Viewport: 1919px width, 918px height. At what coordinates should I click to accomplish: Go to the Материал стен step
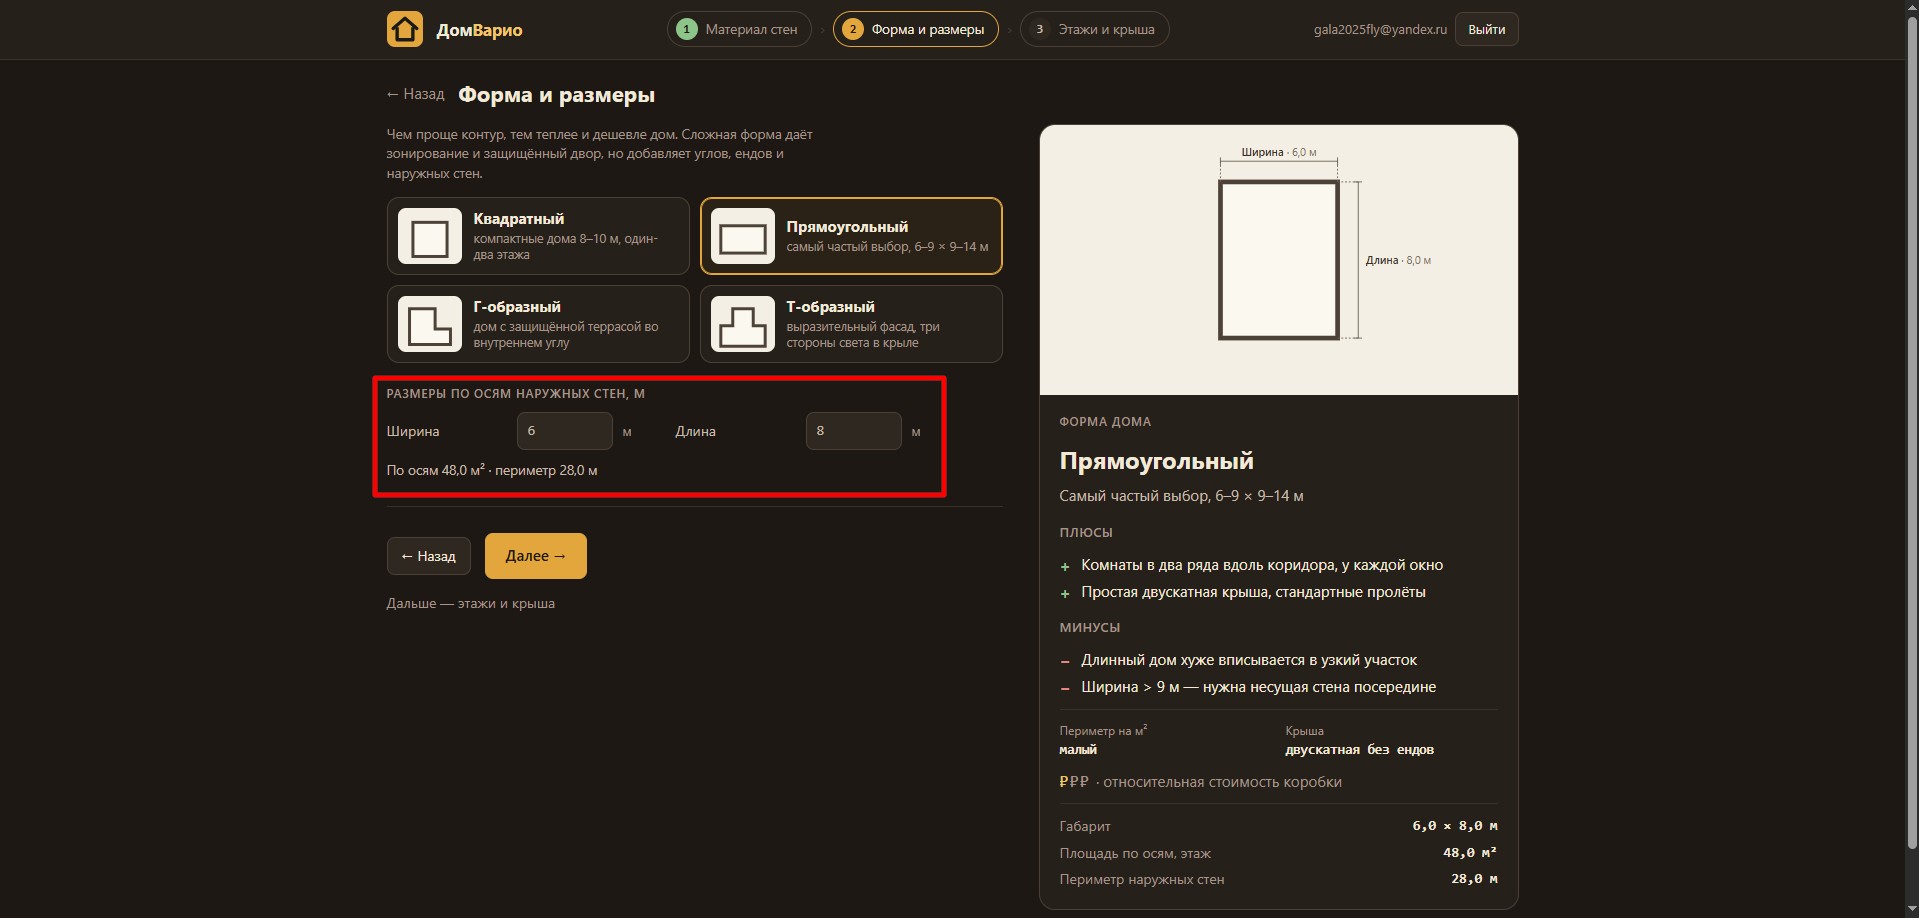click(739, 29)
